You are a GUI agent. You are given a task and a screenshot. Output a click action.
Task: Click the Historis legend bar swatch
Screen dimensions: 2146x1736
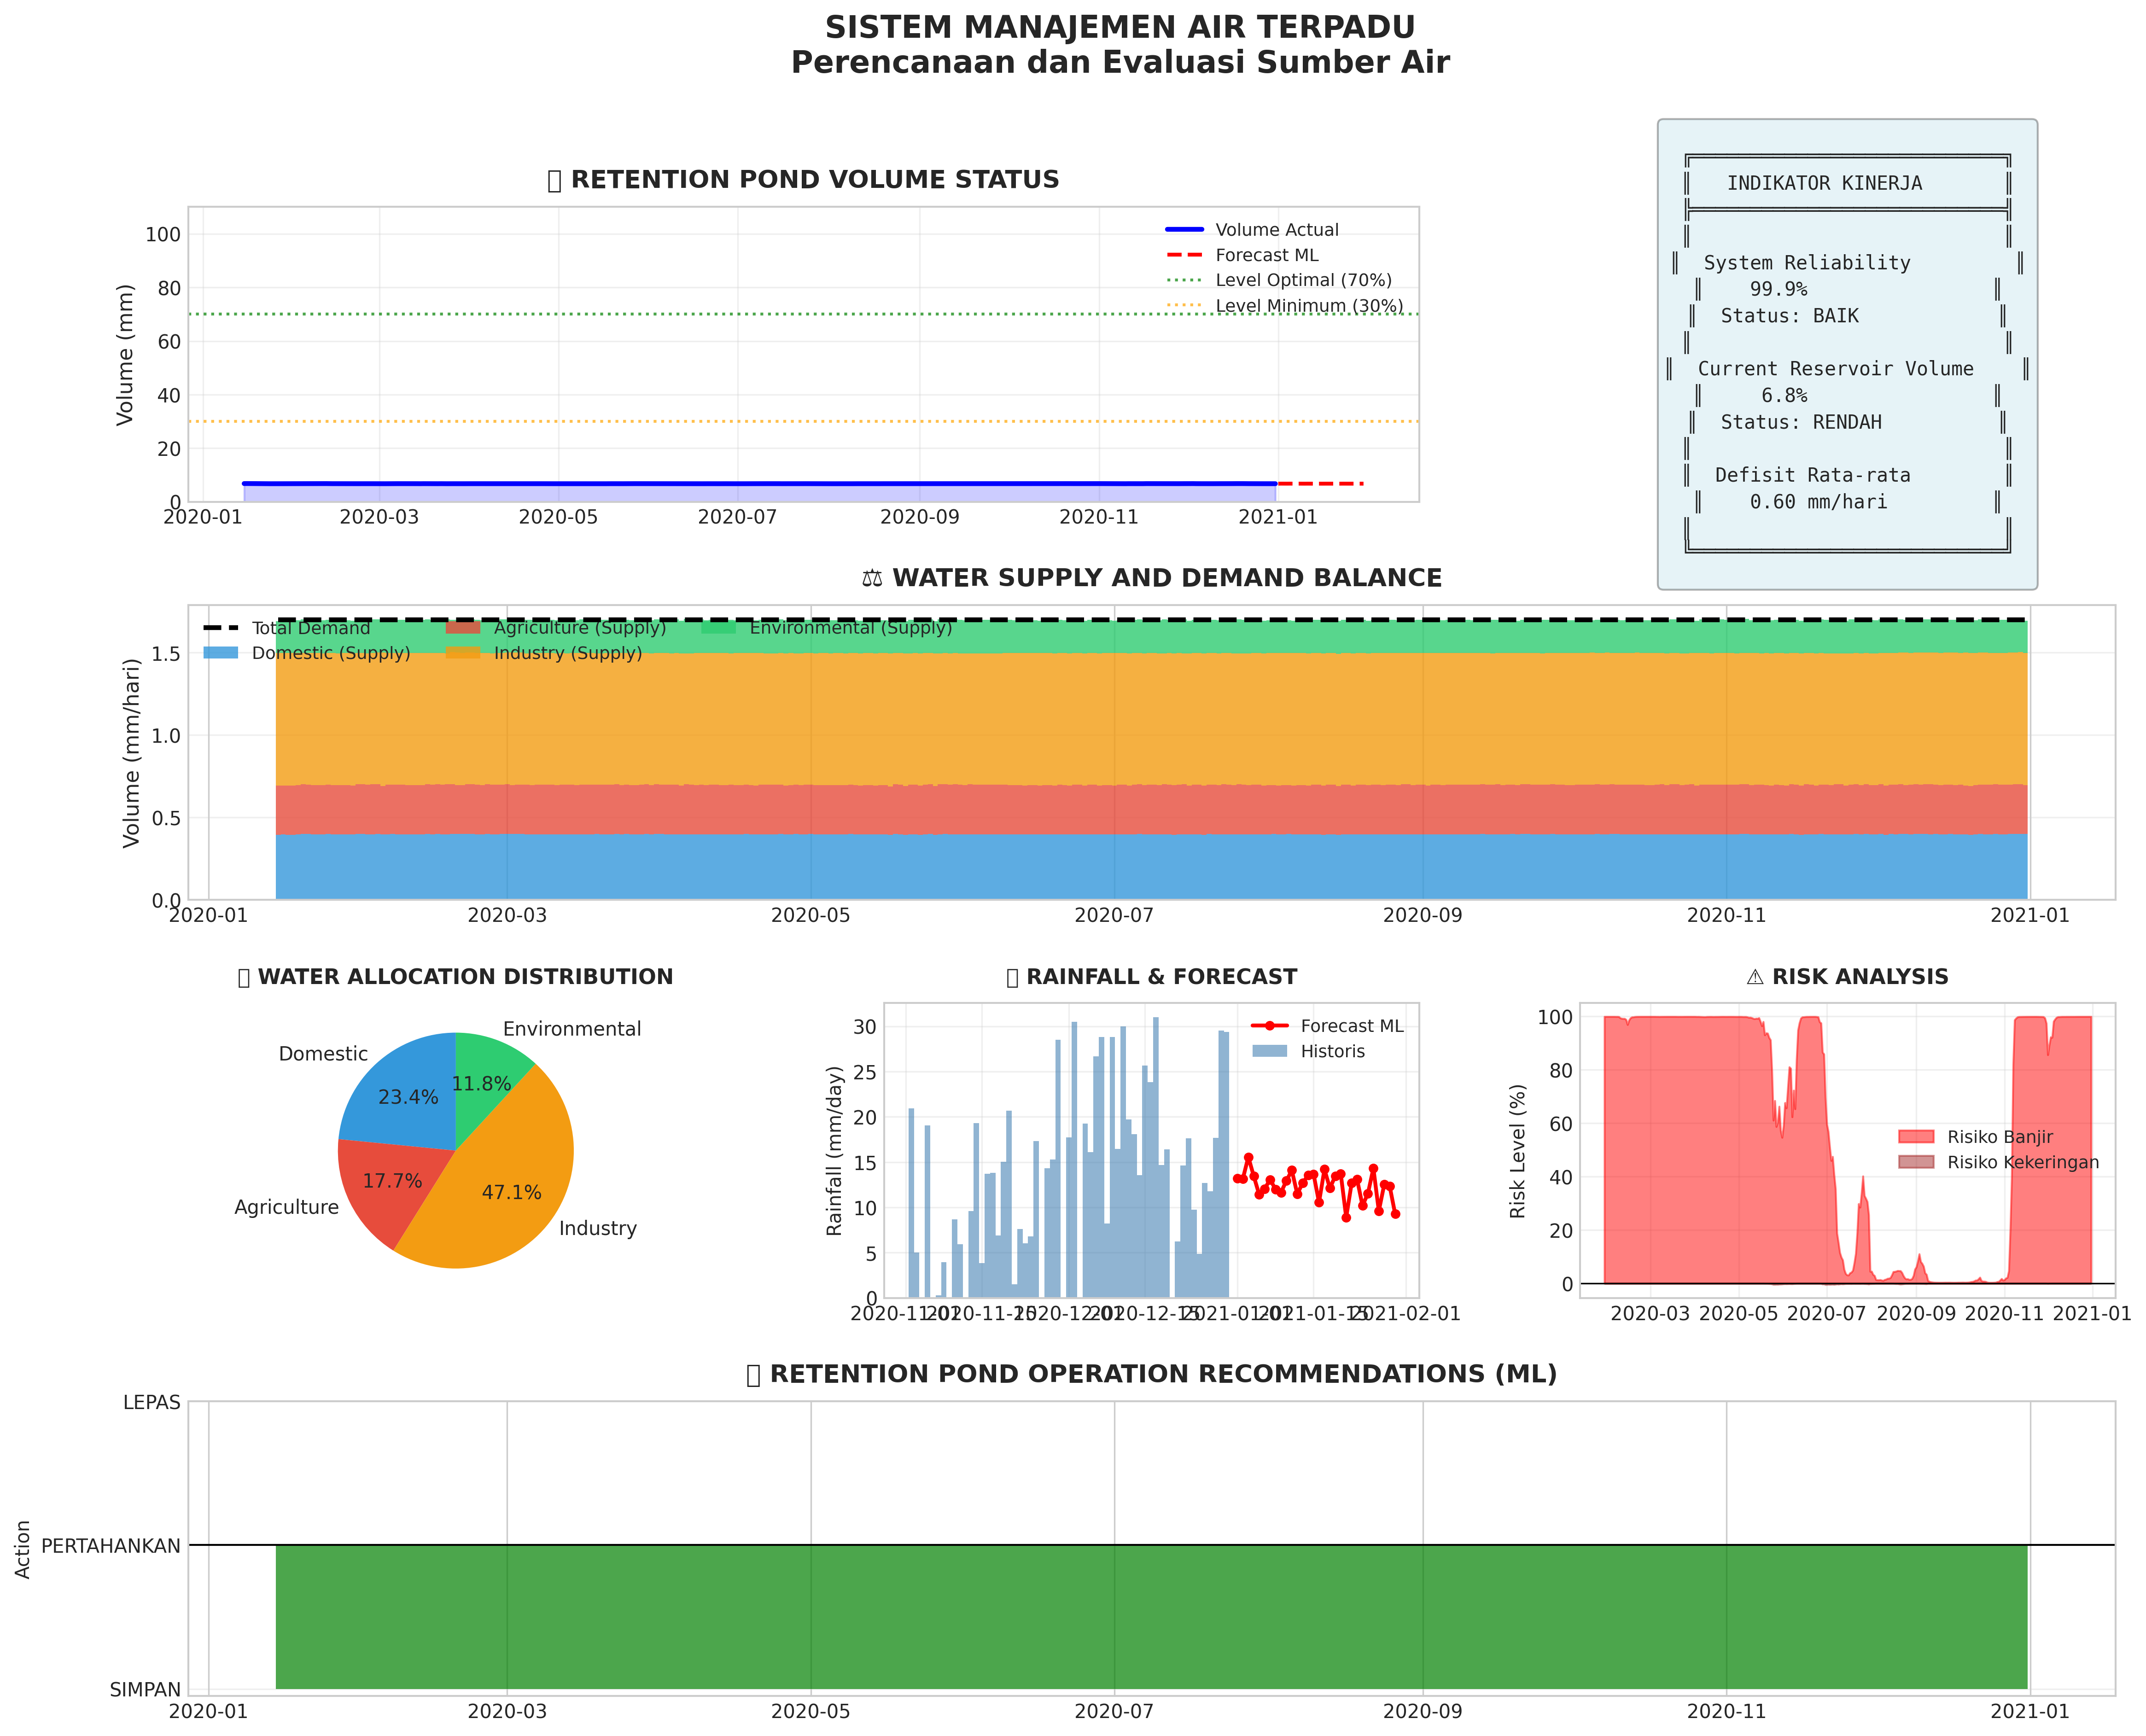click(1269, 1051)
